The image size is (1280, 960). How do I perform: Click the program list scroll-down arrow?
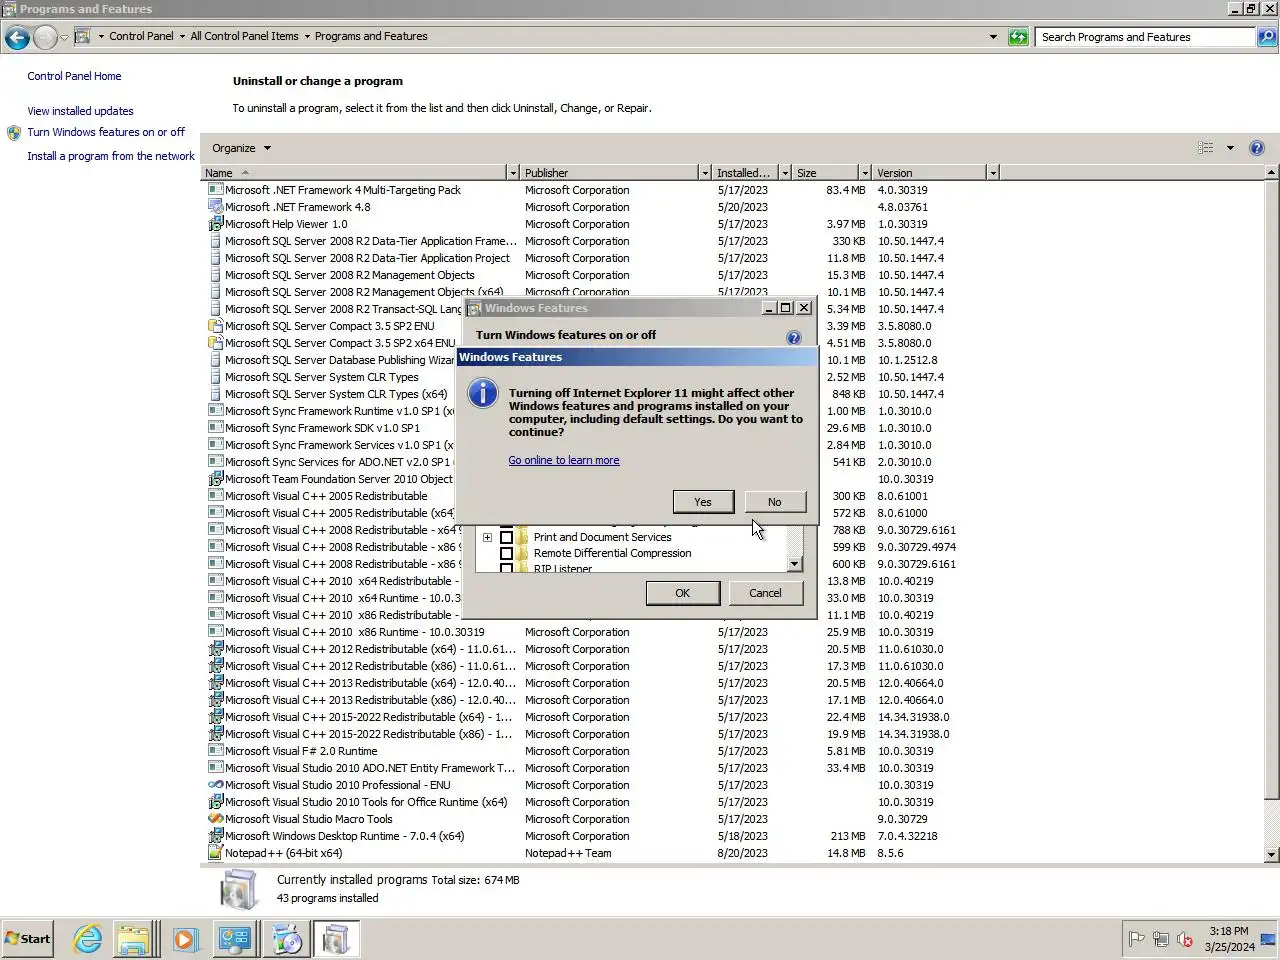point(1271,854)
